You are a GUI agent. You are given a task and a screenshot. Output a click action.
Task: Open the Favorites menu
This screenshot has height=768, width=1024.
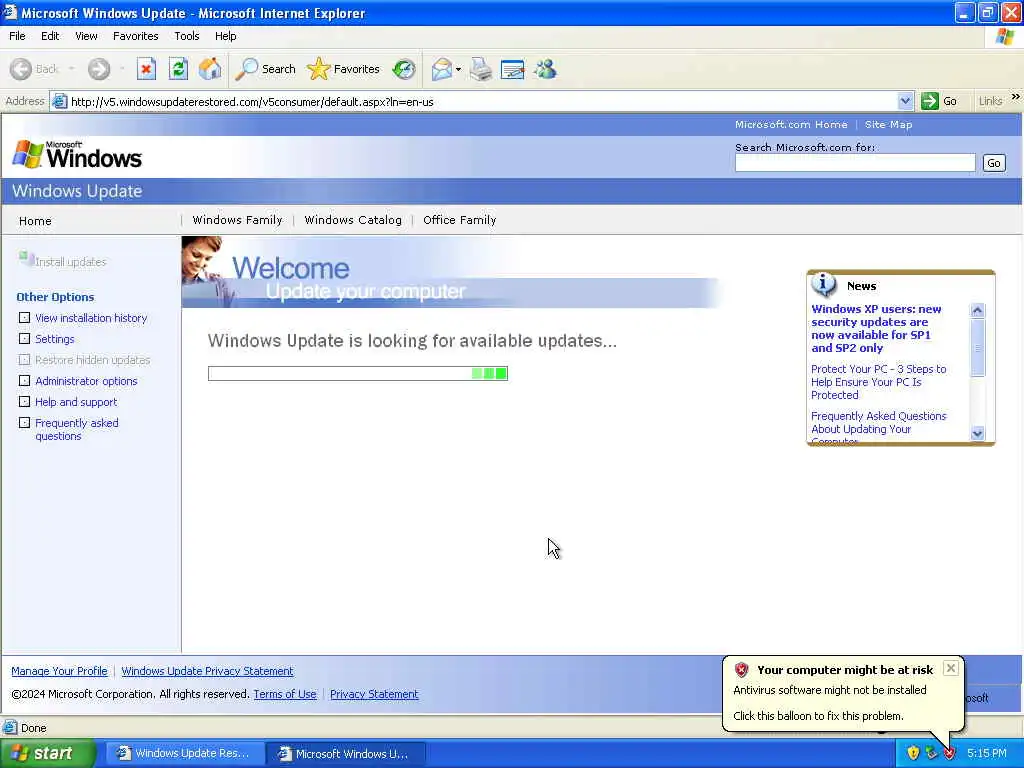(135, 36)
